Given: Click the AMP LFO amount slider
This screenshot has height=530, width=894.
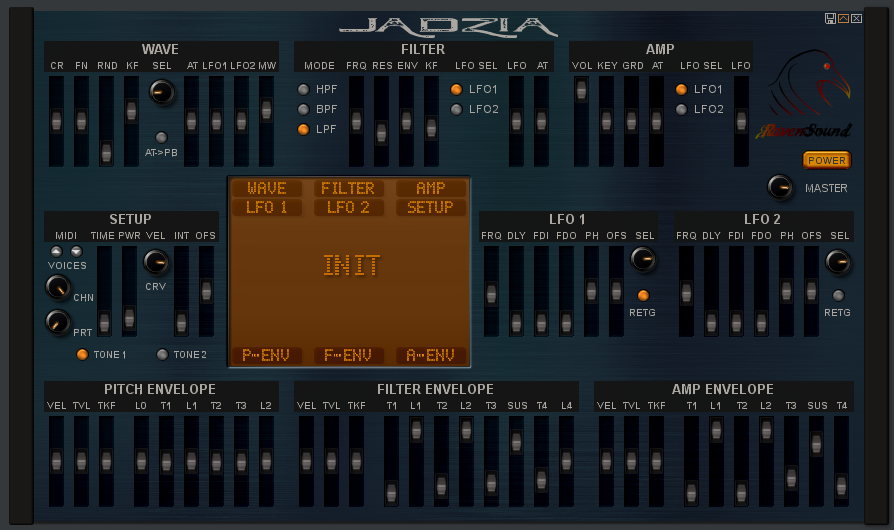Looking at the screenshot, I should coord(741,121).
